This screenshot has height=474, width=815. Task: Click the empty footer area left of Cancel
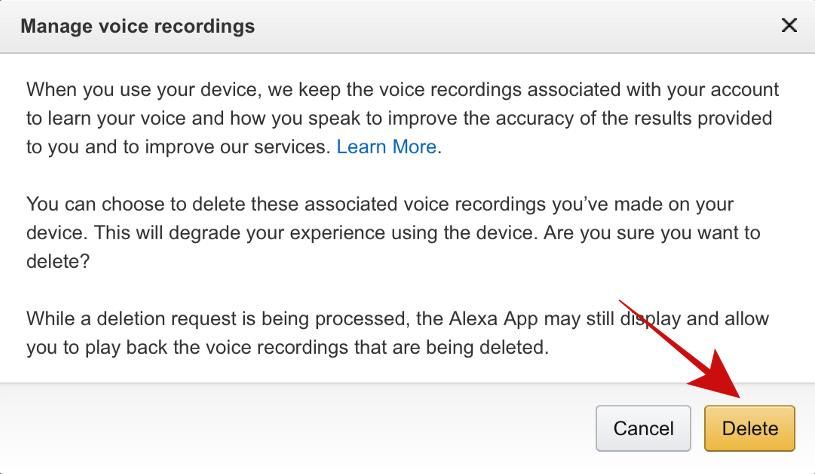tap(300, 428)
